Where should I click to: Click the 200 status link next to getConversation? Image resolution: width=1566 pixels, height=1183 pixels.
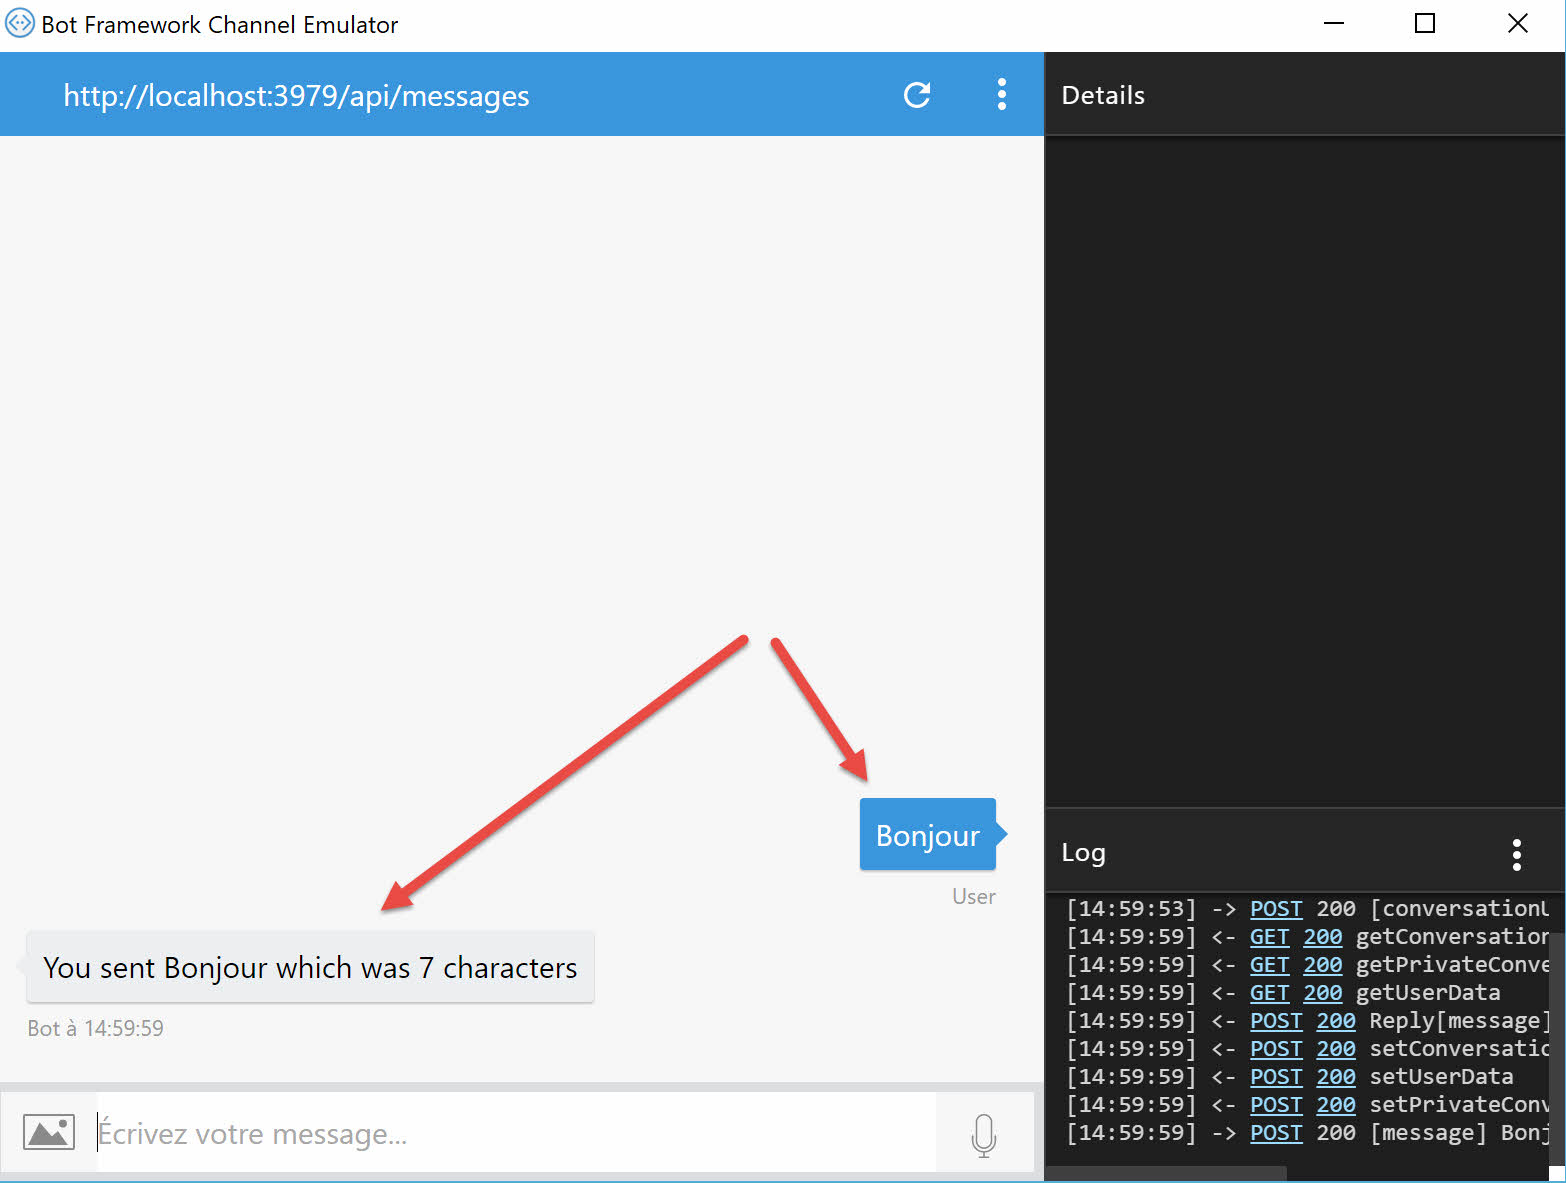[x=1322, y=936]
